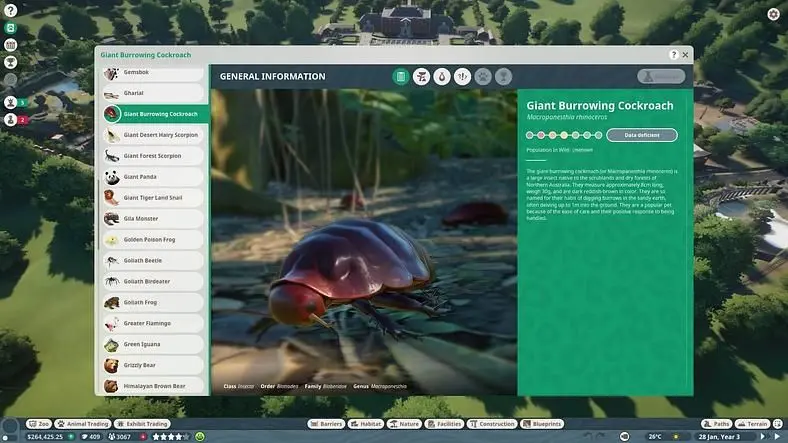Select Giant Forest Scorpion entry
Screen dimensions: 788x443
click(154, 156)
